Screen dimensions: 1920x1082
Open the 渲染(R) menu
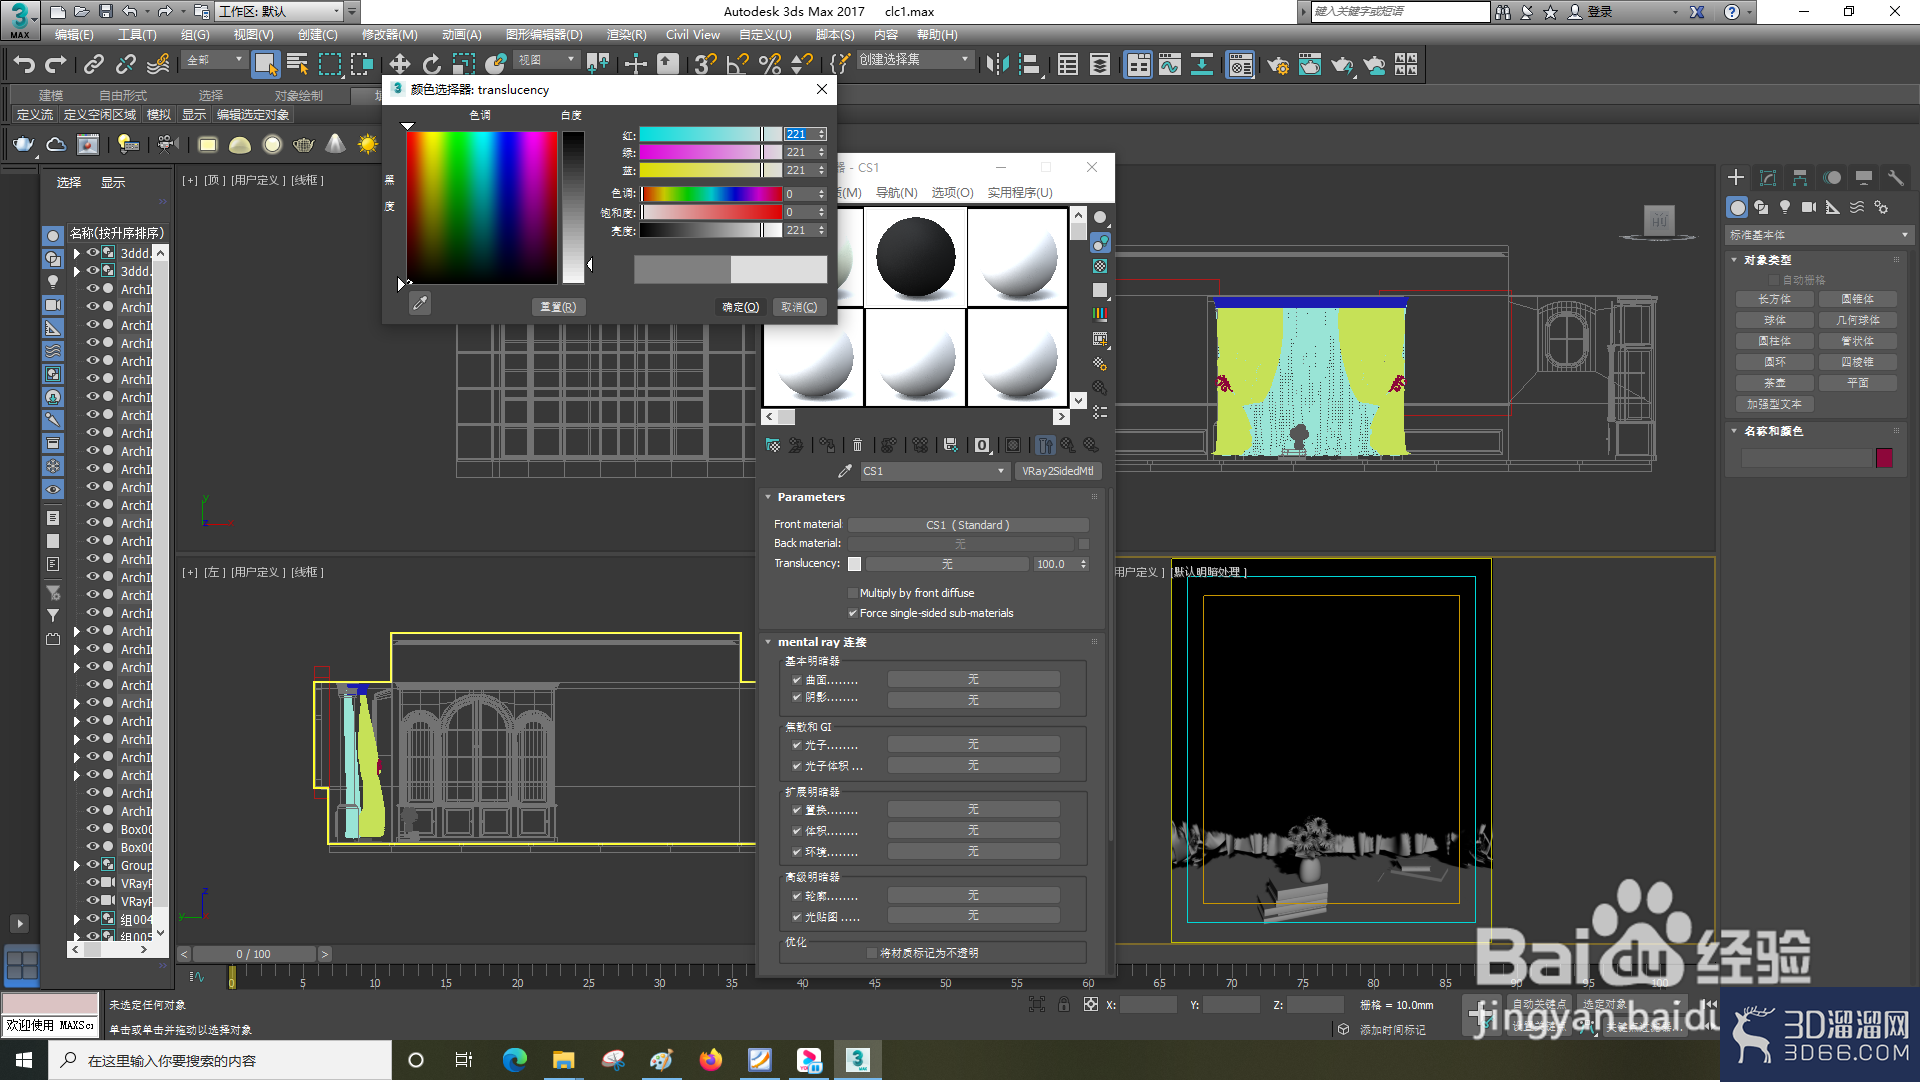(x=627, y=34)
